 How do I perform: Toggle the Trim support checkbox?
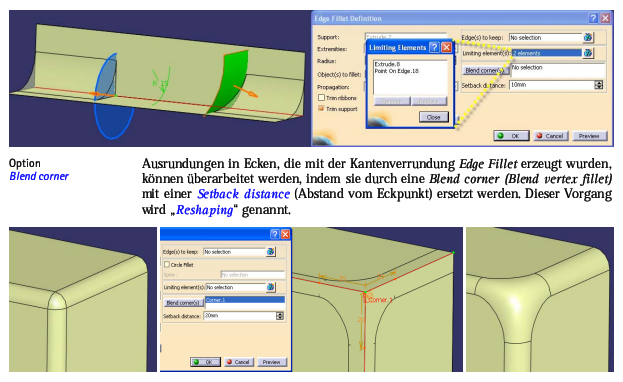[321, 108]
